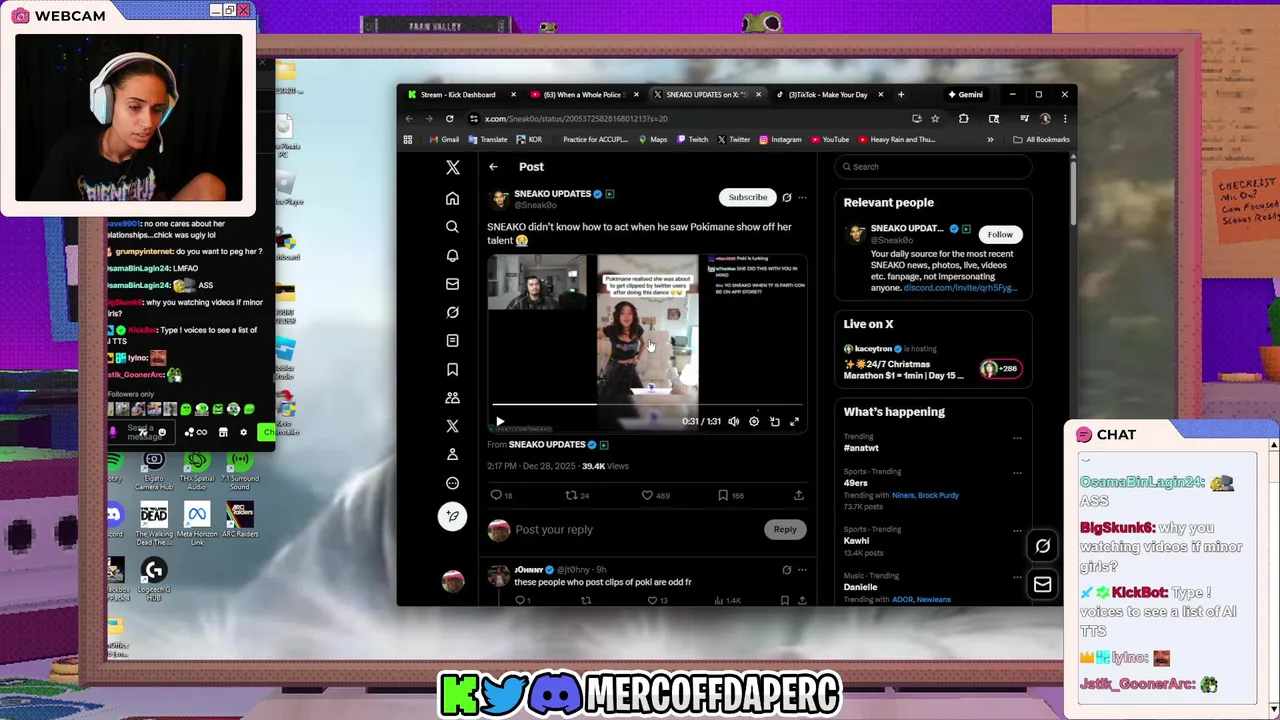This screenshot has width=1280, height=720.
Task: Open More circle icon in X sidebar
Action: [452, 483]
